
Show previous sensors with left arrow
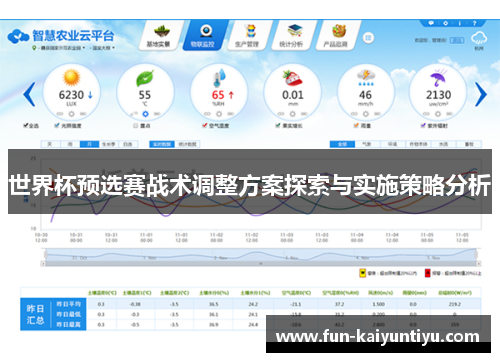pyautogui.click(x=29, y=95)
